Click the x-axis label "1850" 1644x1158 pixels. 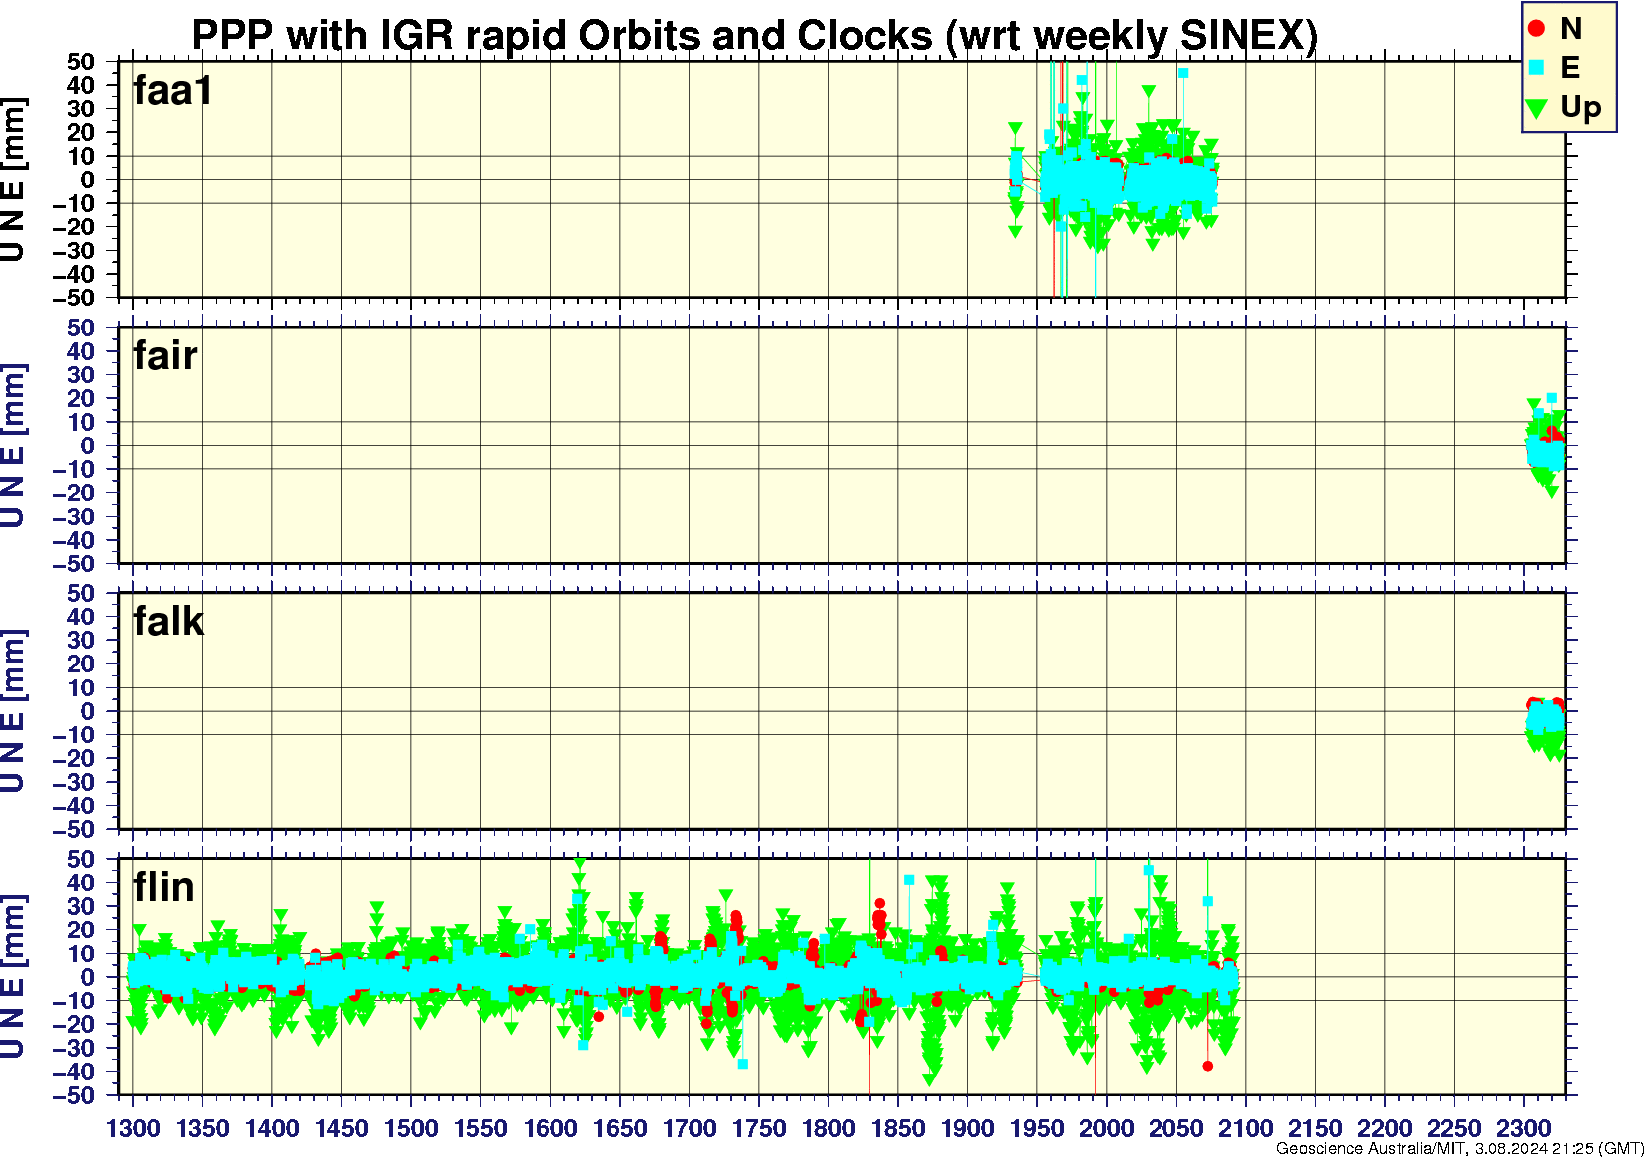click(x=898, y=1128)
